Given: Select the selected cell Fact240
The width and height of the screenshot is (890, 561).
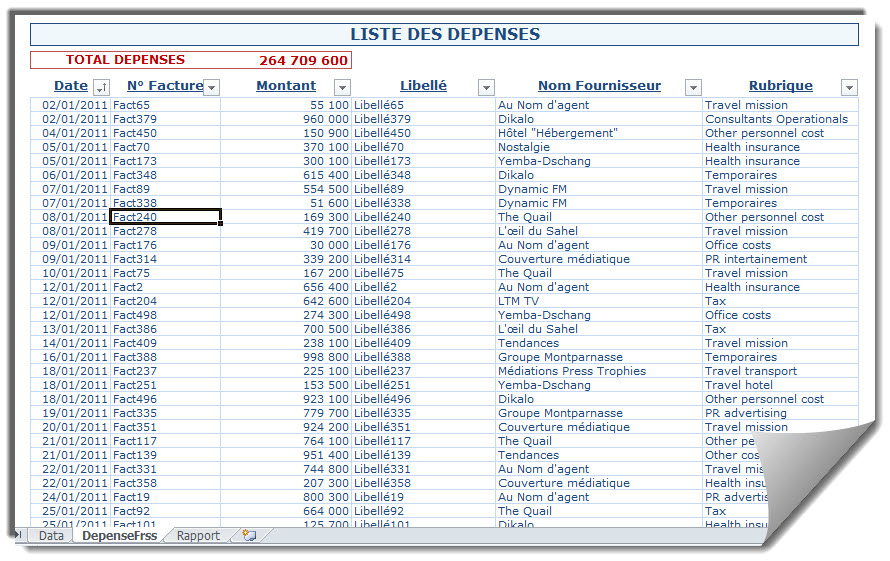Looking at the screenshot, I should [165, 217].
